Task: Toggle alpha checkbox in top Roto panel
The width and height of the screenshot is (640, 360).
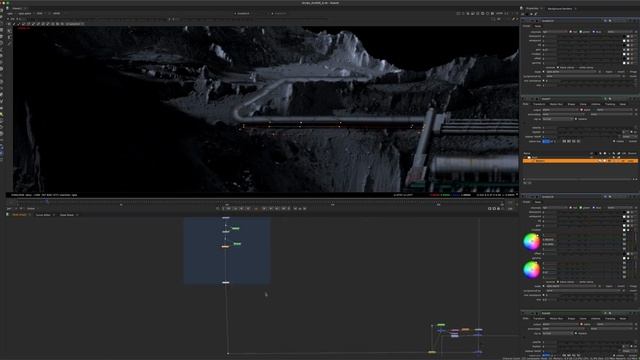Action: pos(582,110)
